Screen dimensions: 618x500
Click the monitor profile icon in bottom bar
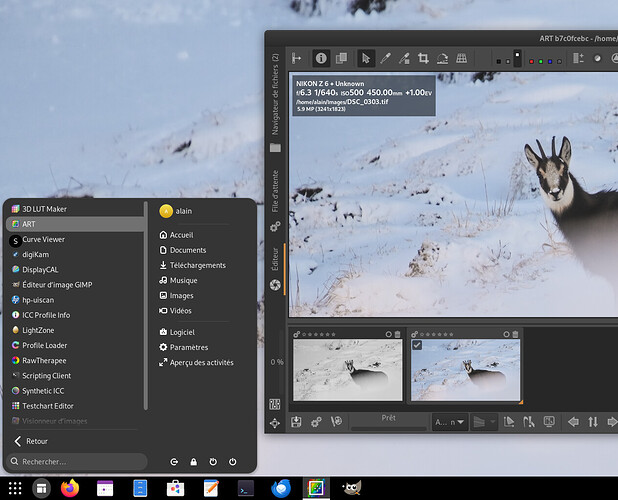point(549,422)
